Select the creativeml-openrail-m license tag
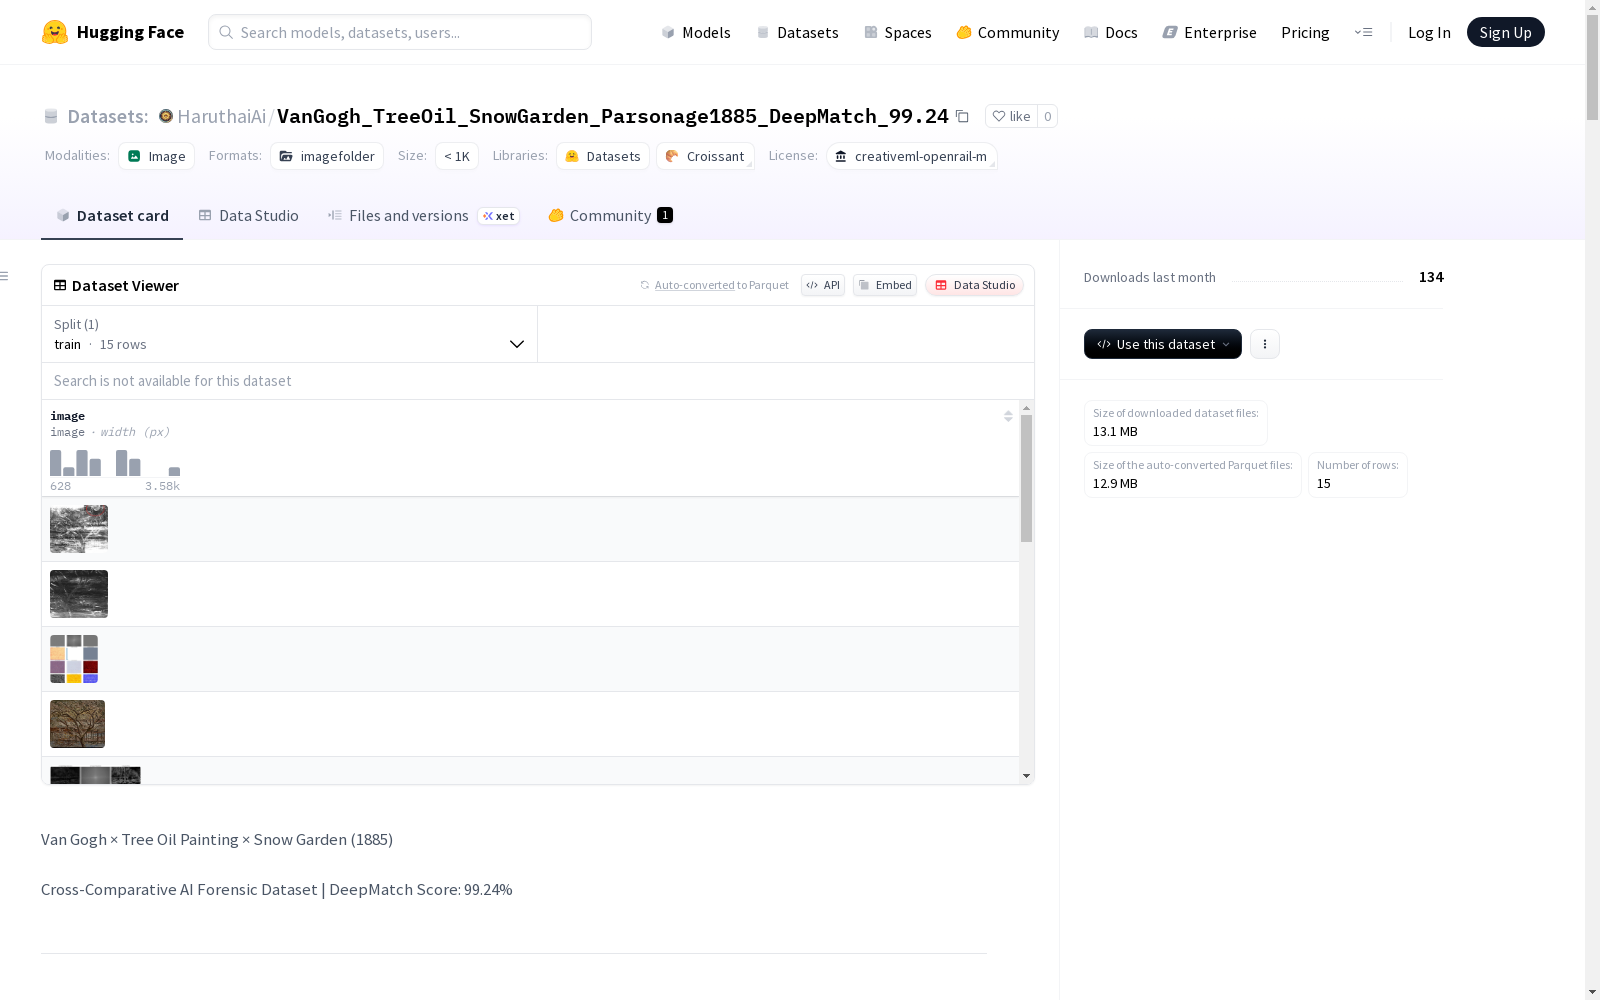Image resolution: width=1600 pixels, height=1000 pixels. pyautogui.click(x=911, y=156)
